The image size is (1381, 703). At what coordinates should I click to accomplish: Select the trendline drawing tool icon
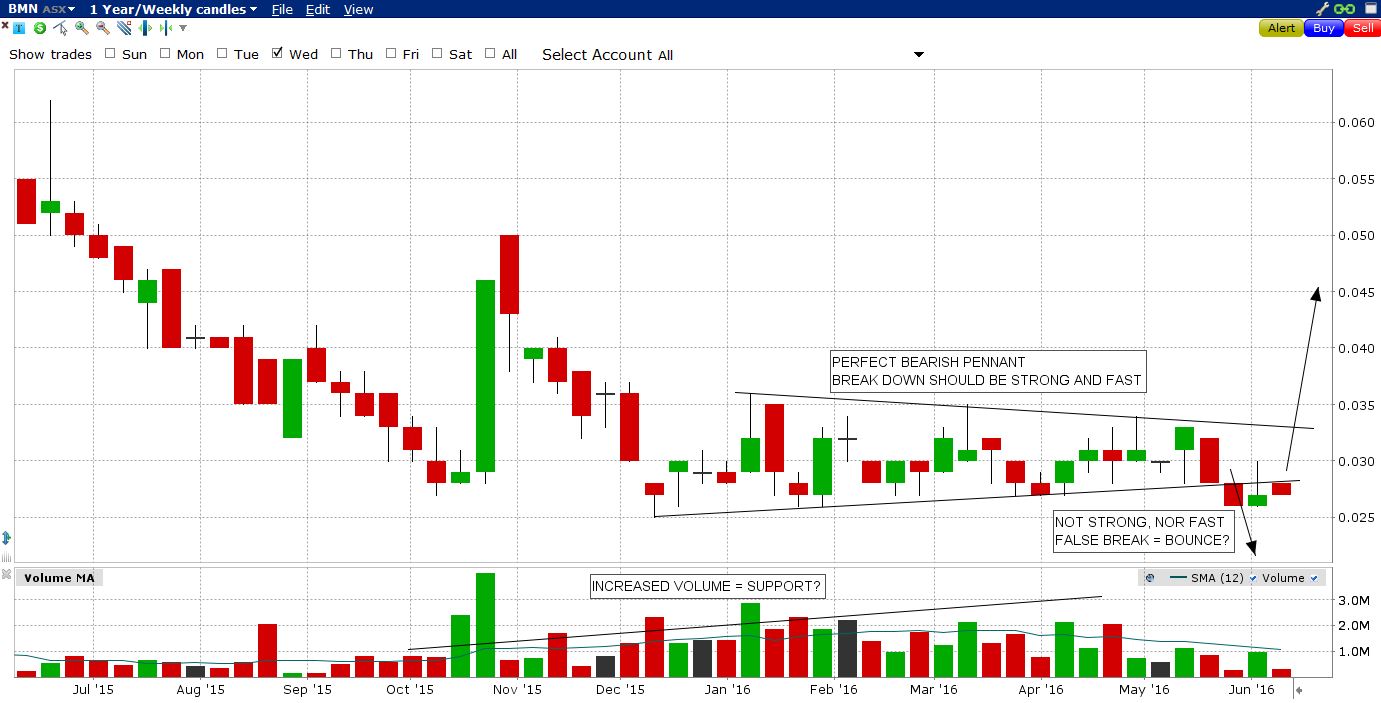pyautogui.click(x=124, y=28)
